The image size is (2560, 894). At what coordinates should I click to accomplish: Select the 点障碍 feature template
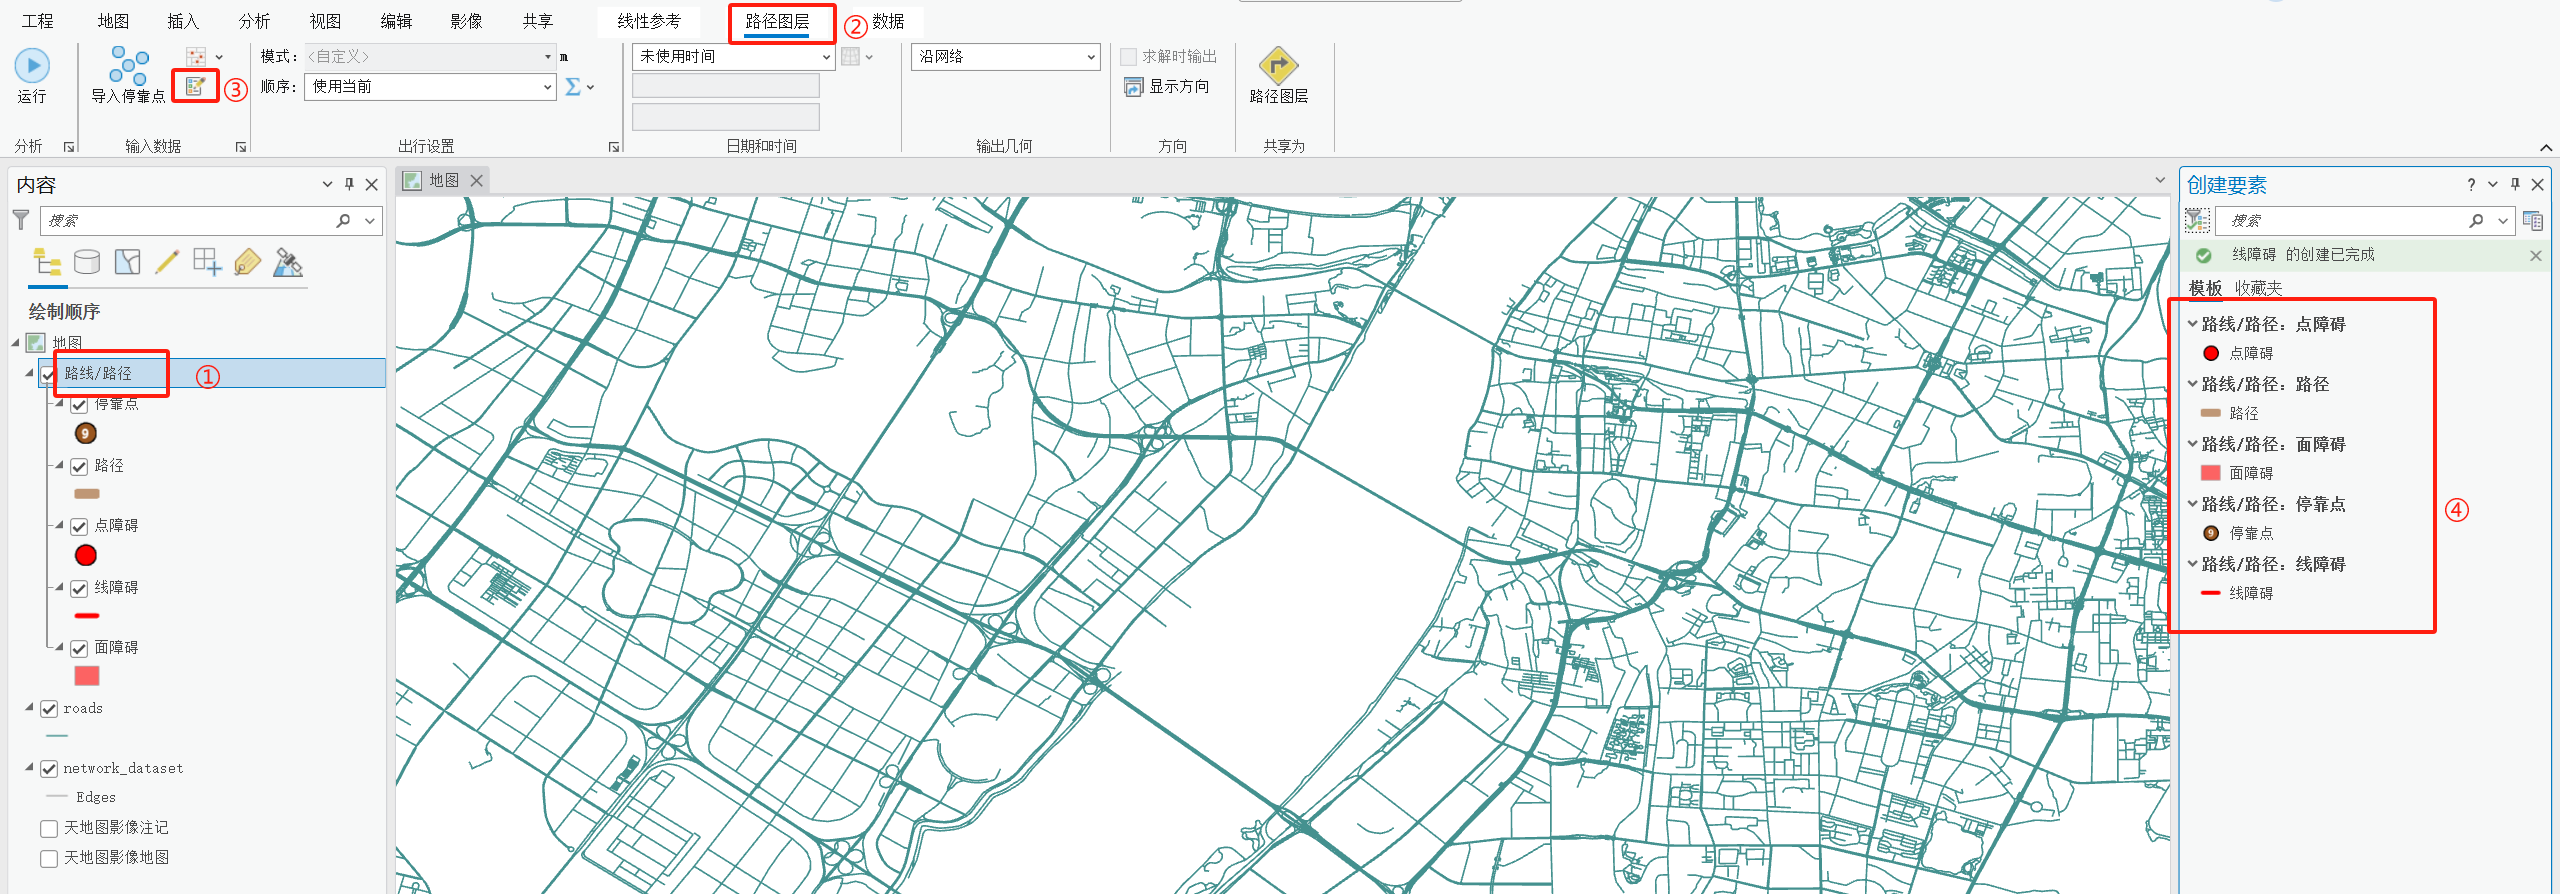click(x=2238, y=353)
